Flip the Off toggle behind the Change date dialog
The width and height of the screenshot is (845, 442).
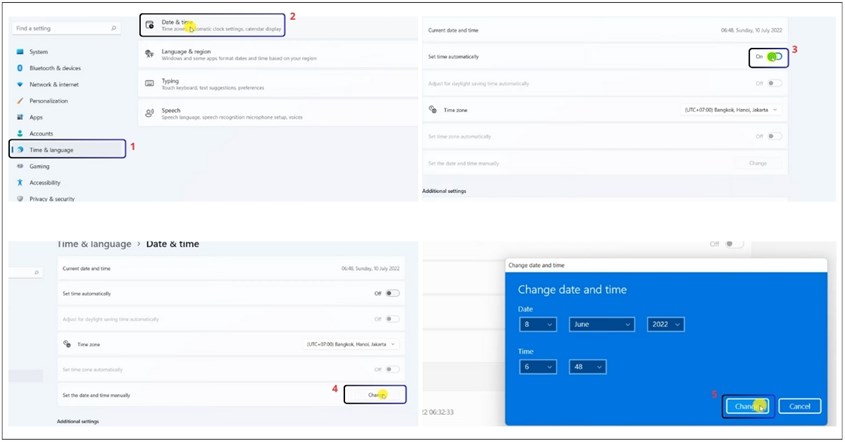pos(734,244)
